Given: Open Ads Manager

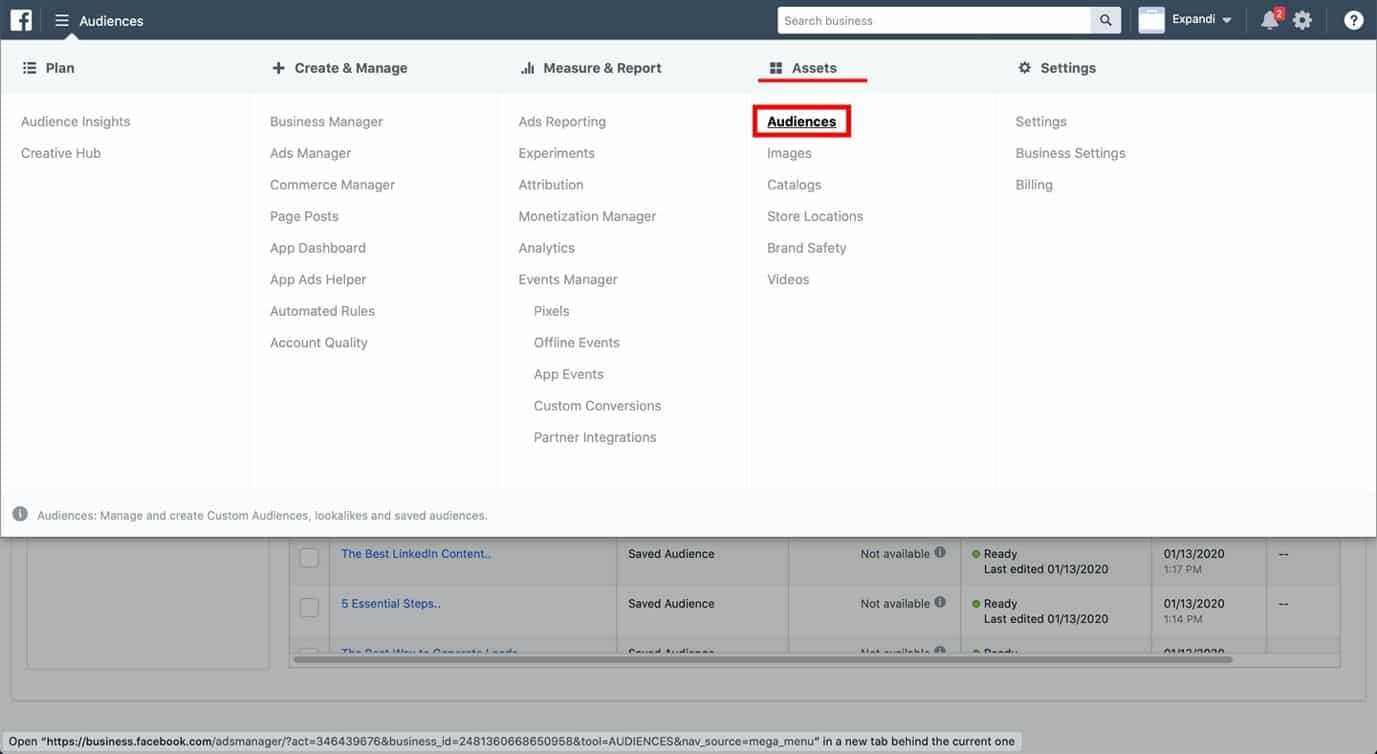Looking at the screenshot, I should [x=310, y=153].
